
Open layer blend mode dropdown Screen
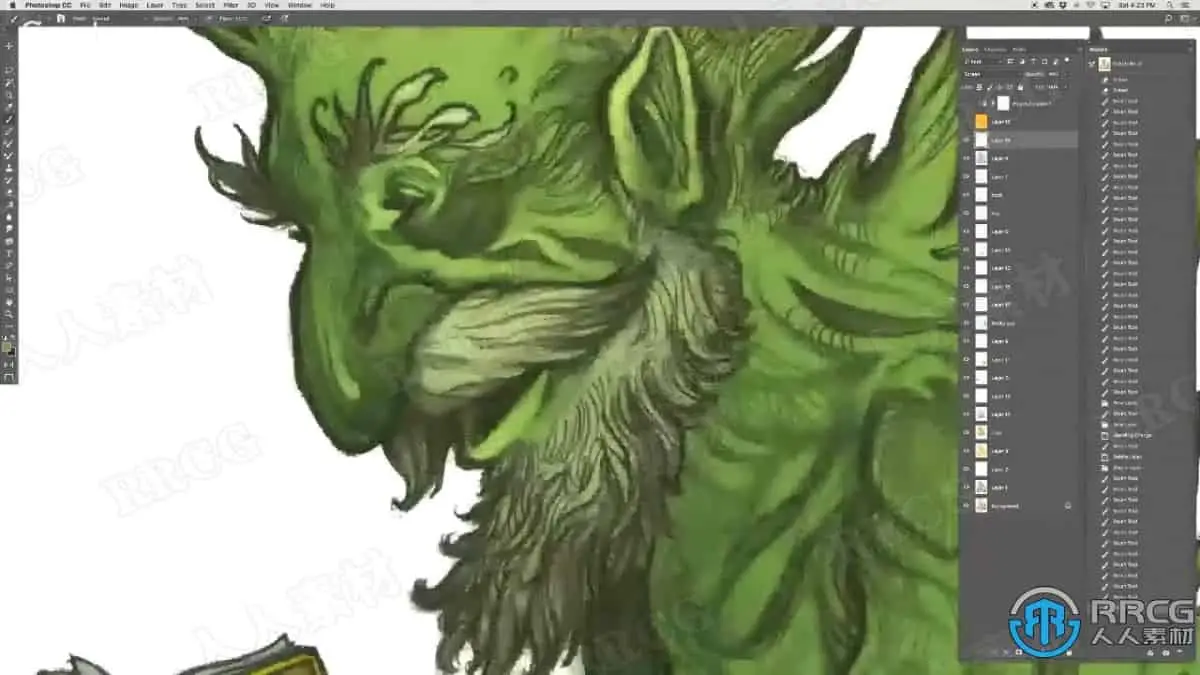990,74
